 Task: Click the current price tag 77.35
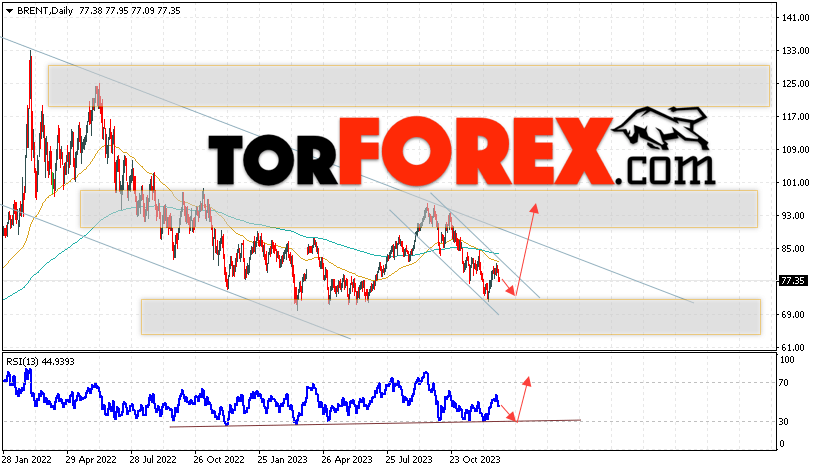pos(793,281)
